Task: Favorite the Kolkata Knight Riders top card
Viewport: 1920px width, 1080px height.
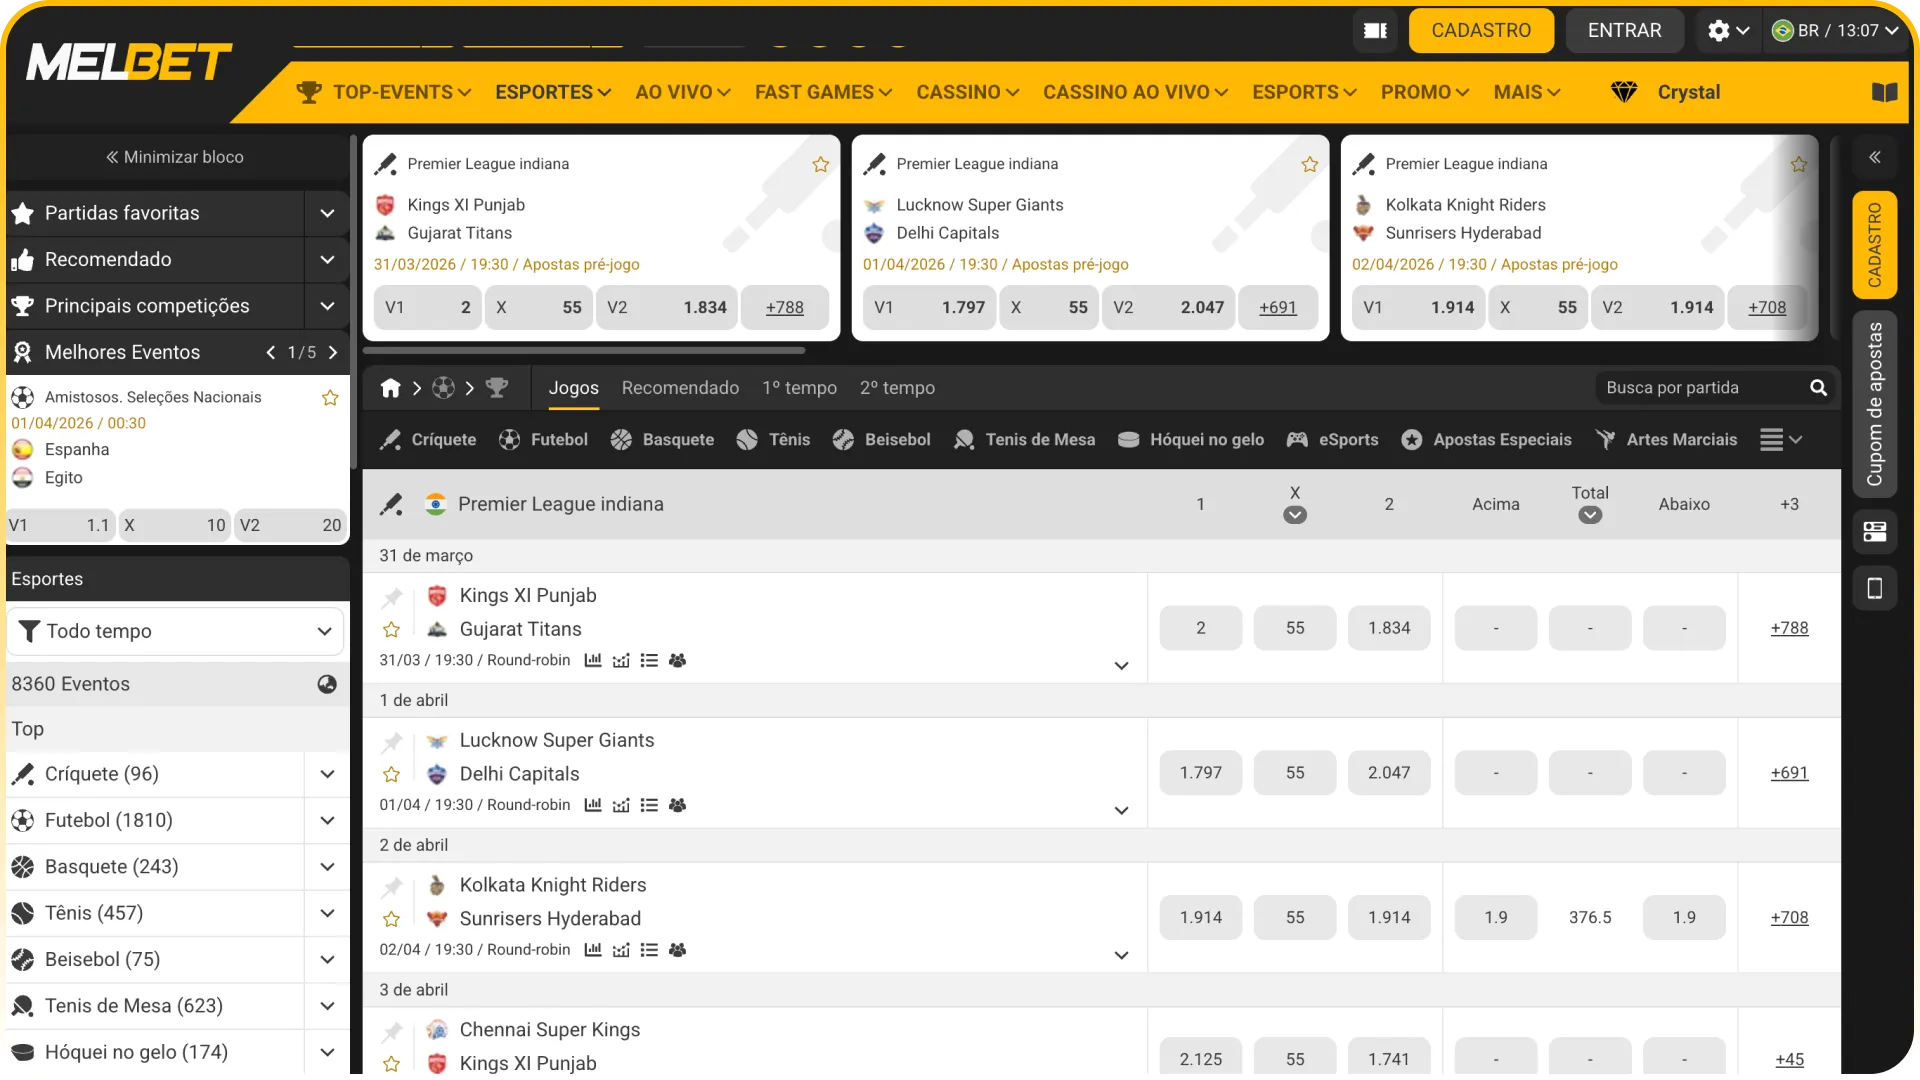Action: coord(1799,165)
